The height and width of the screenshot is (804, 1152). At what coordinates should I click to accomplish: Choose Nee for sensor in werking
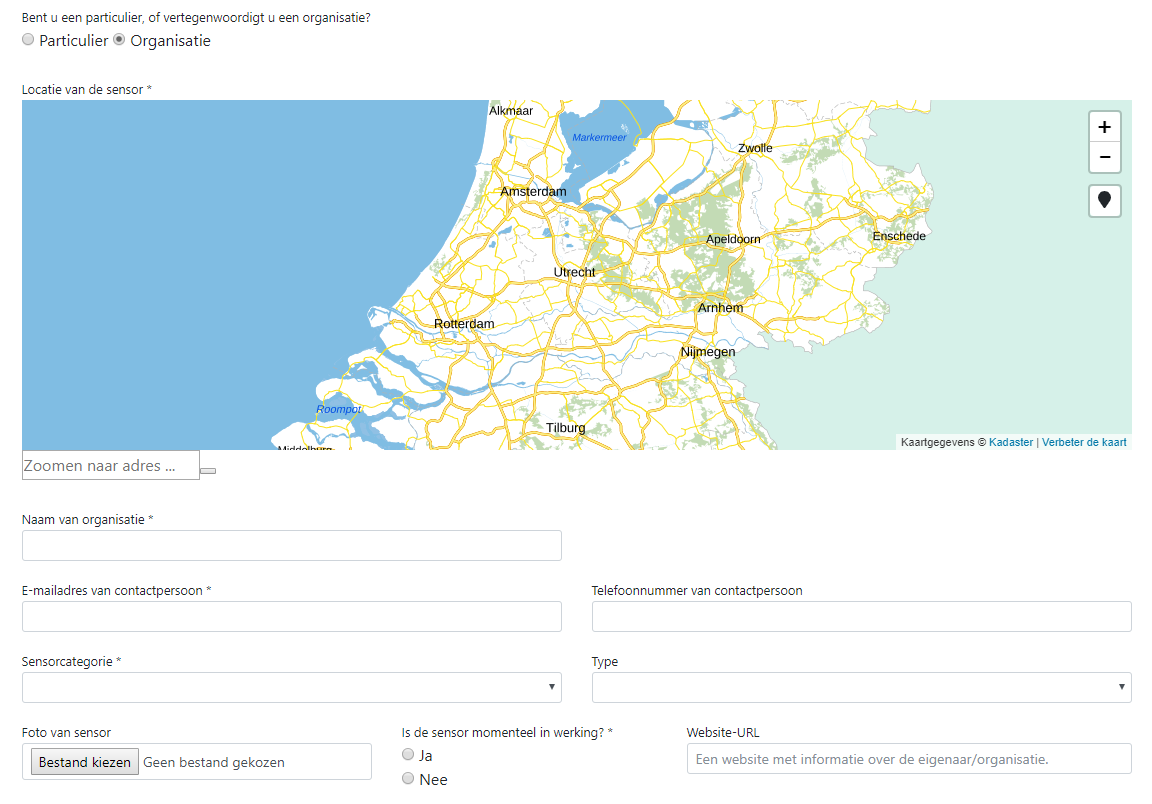click(x=408, y=779)
